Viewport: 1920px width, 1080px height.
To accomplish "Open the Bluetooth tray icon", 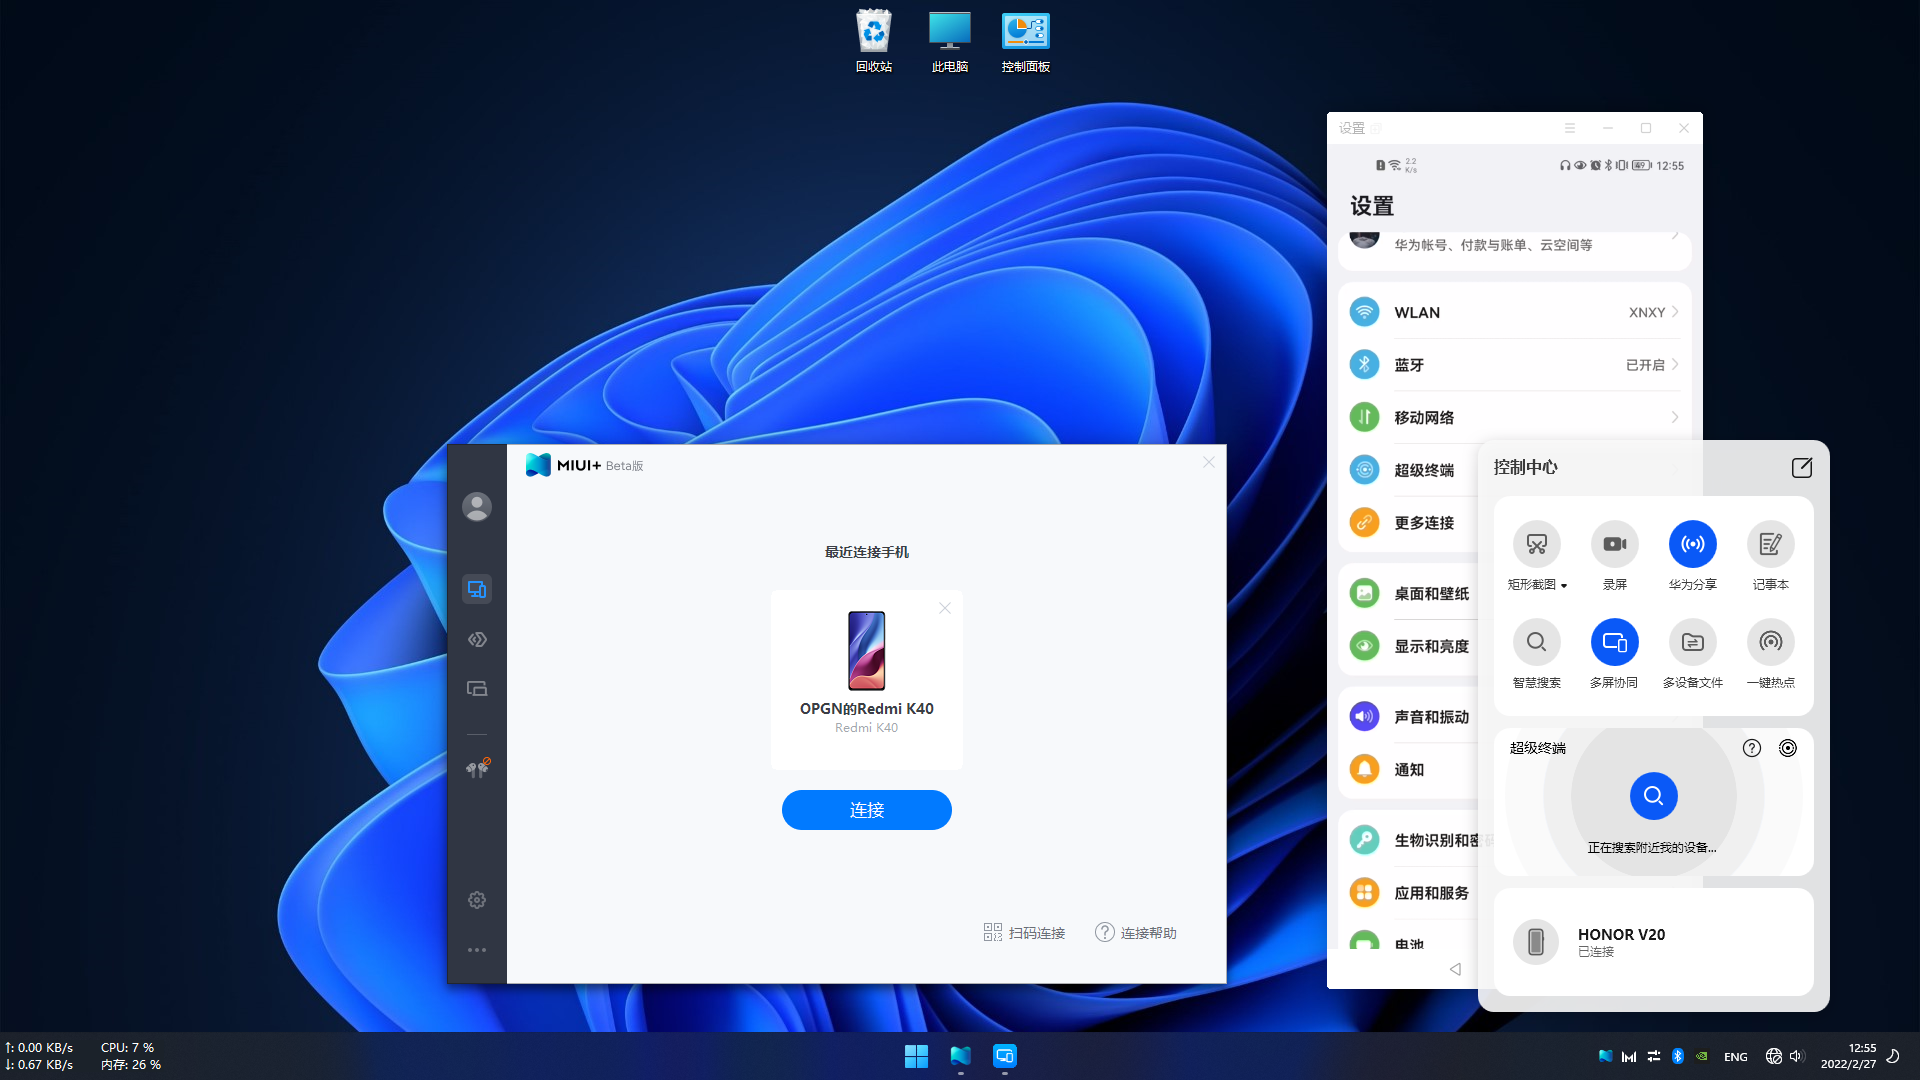I will [x=1678, y=1056].
